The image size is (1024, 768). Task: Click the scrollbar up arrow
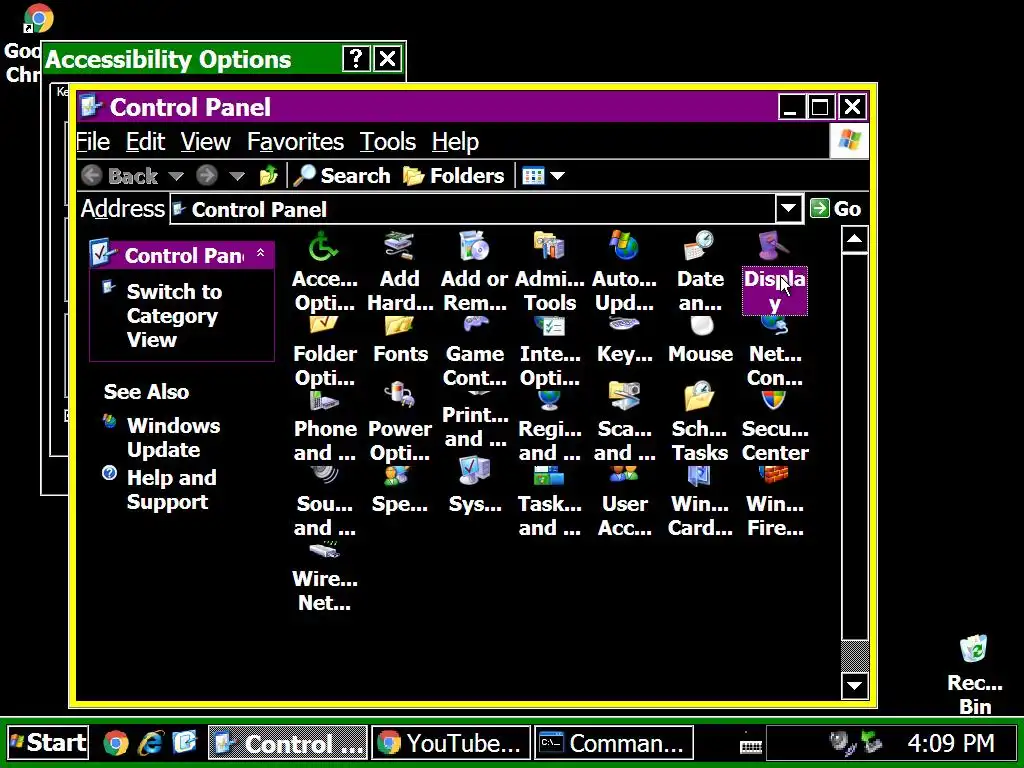coord(854,239)
